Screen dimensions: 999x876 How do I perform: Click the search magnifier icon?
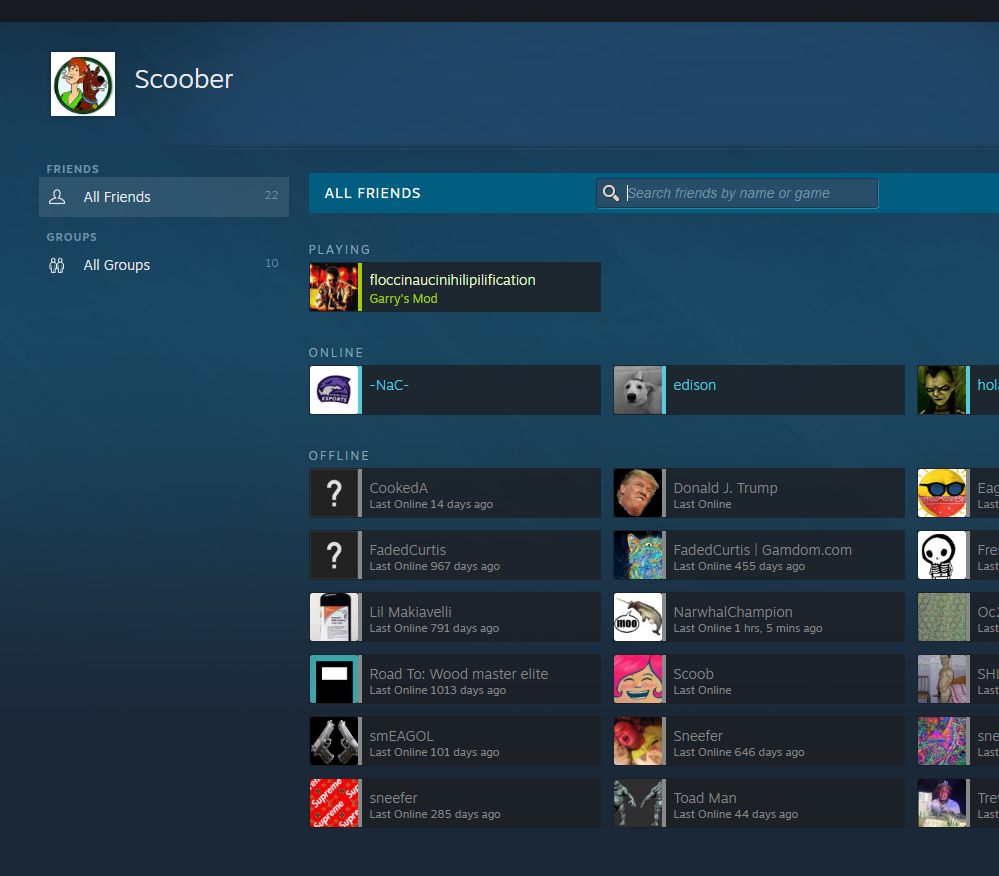(x=610, y=193)
